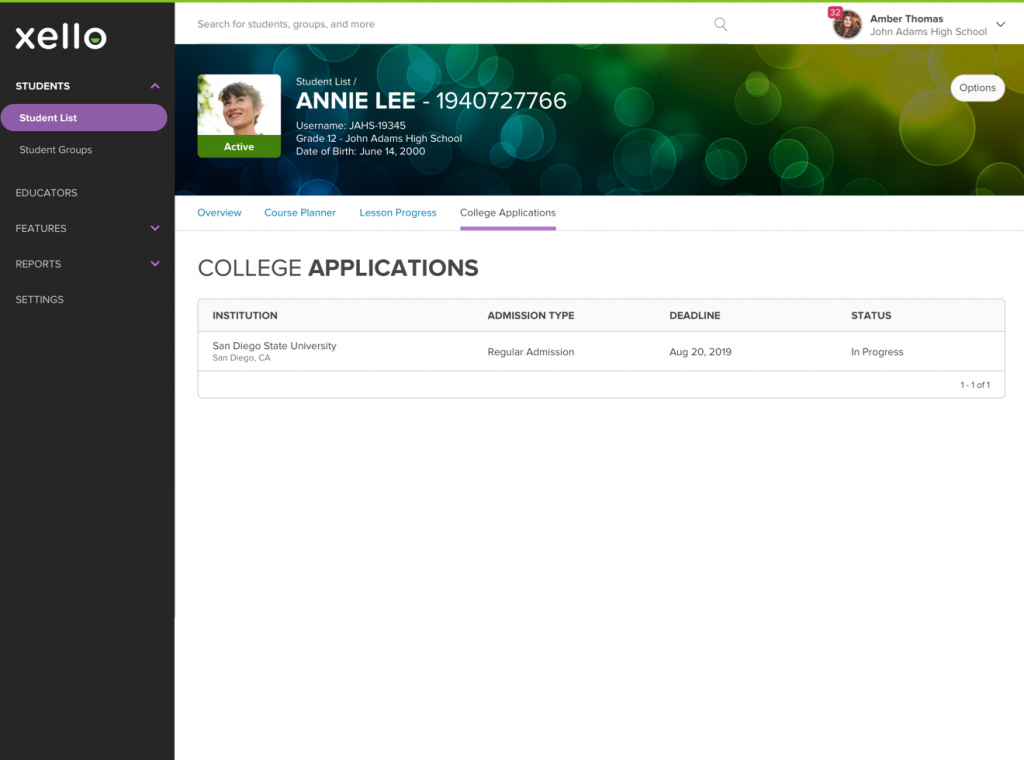Image resolution: width=1024 pixels, height=760 pixels.
Task: Open SETTINGS from the sidebar
Action: (x=39, y=299)
